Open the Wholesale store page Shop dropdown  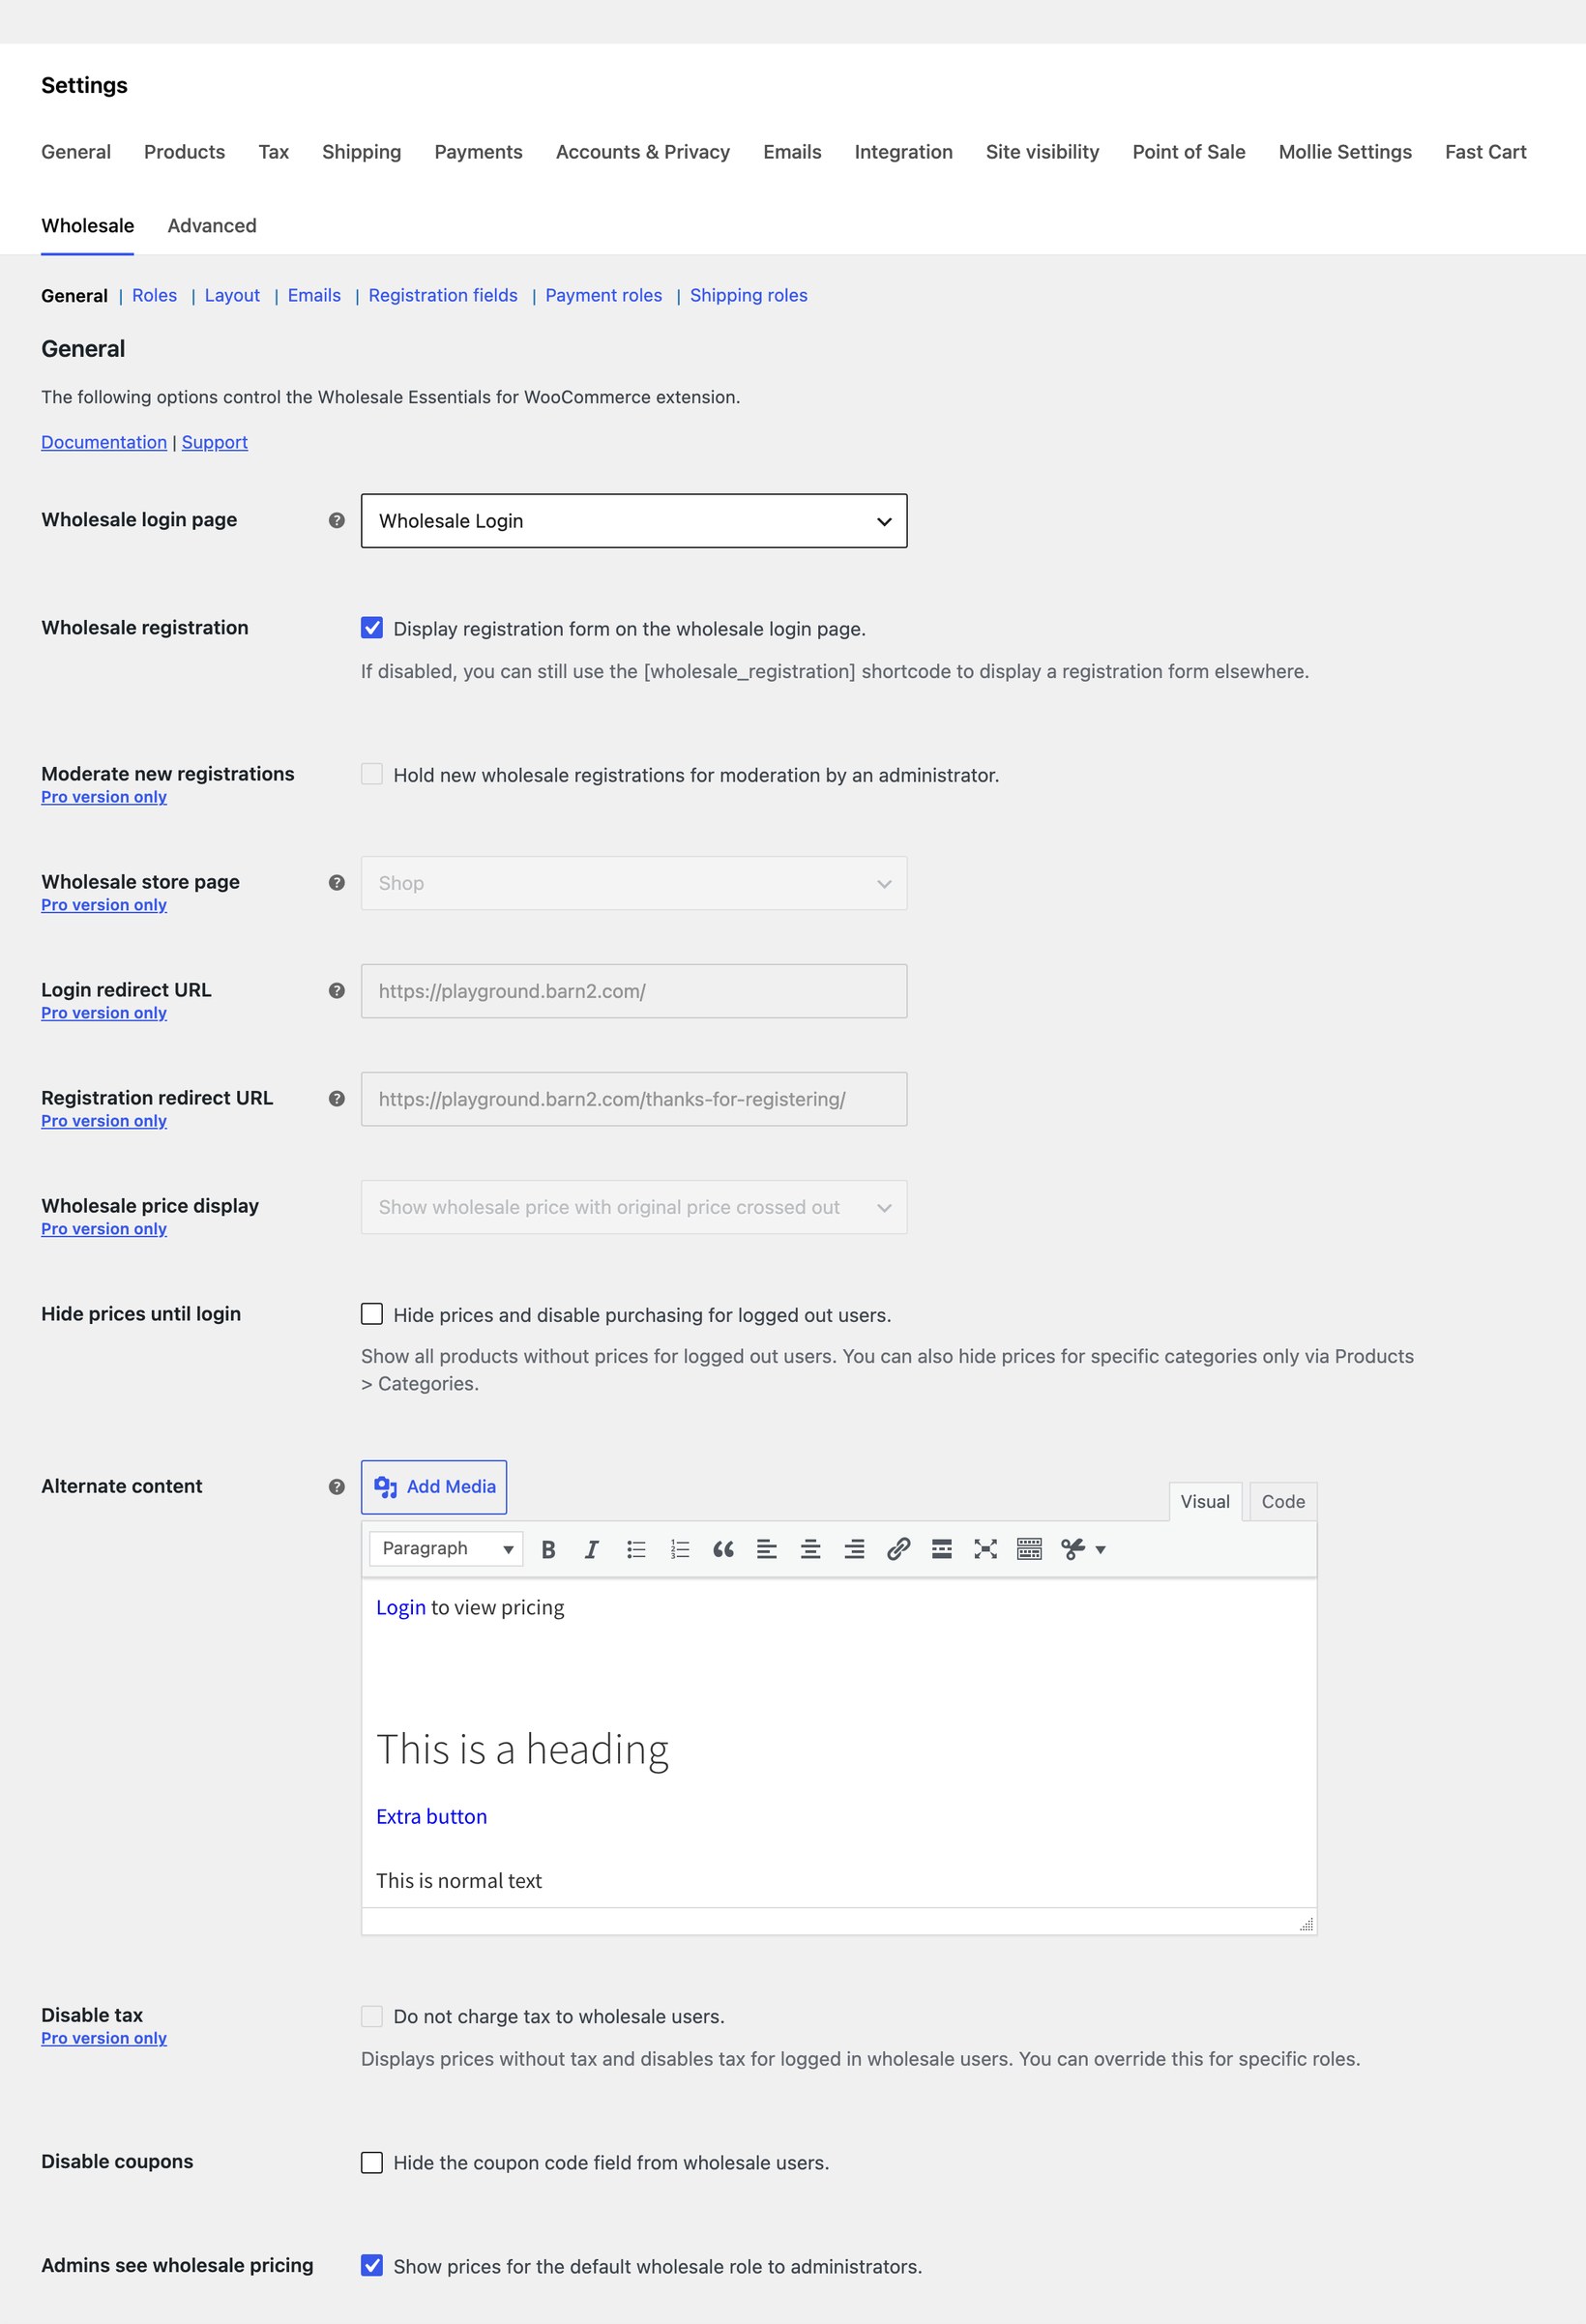(x=634, y=883)
